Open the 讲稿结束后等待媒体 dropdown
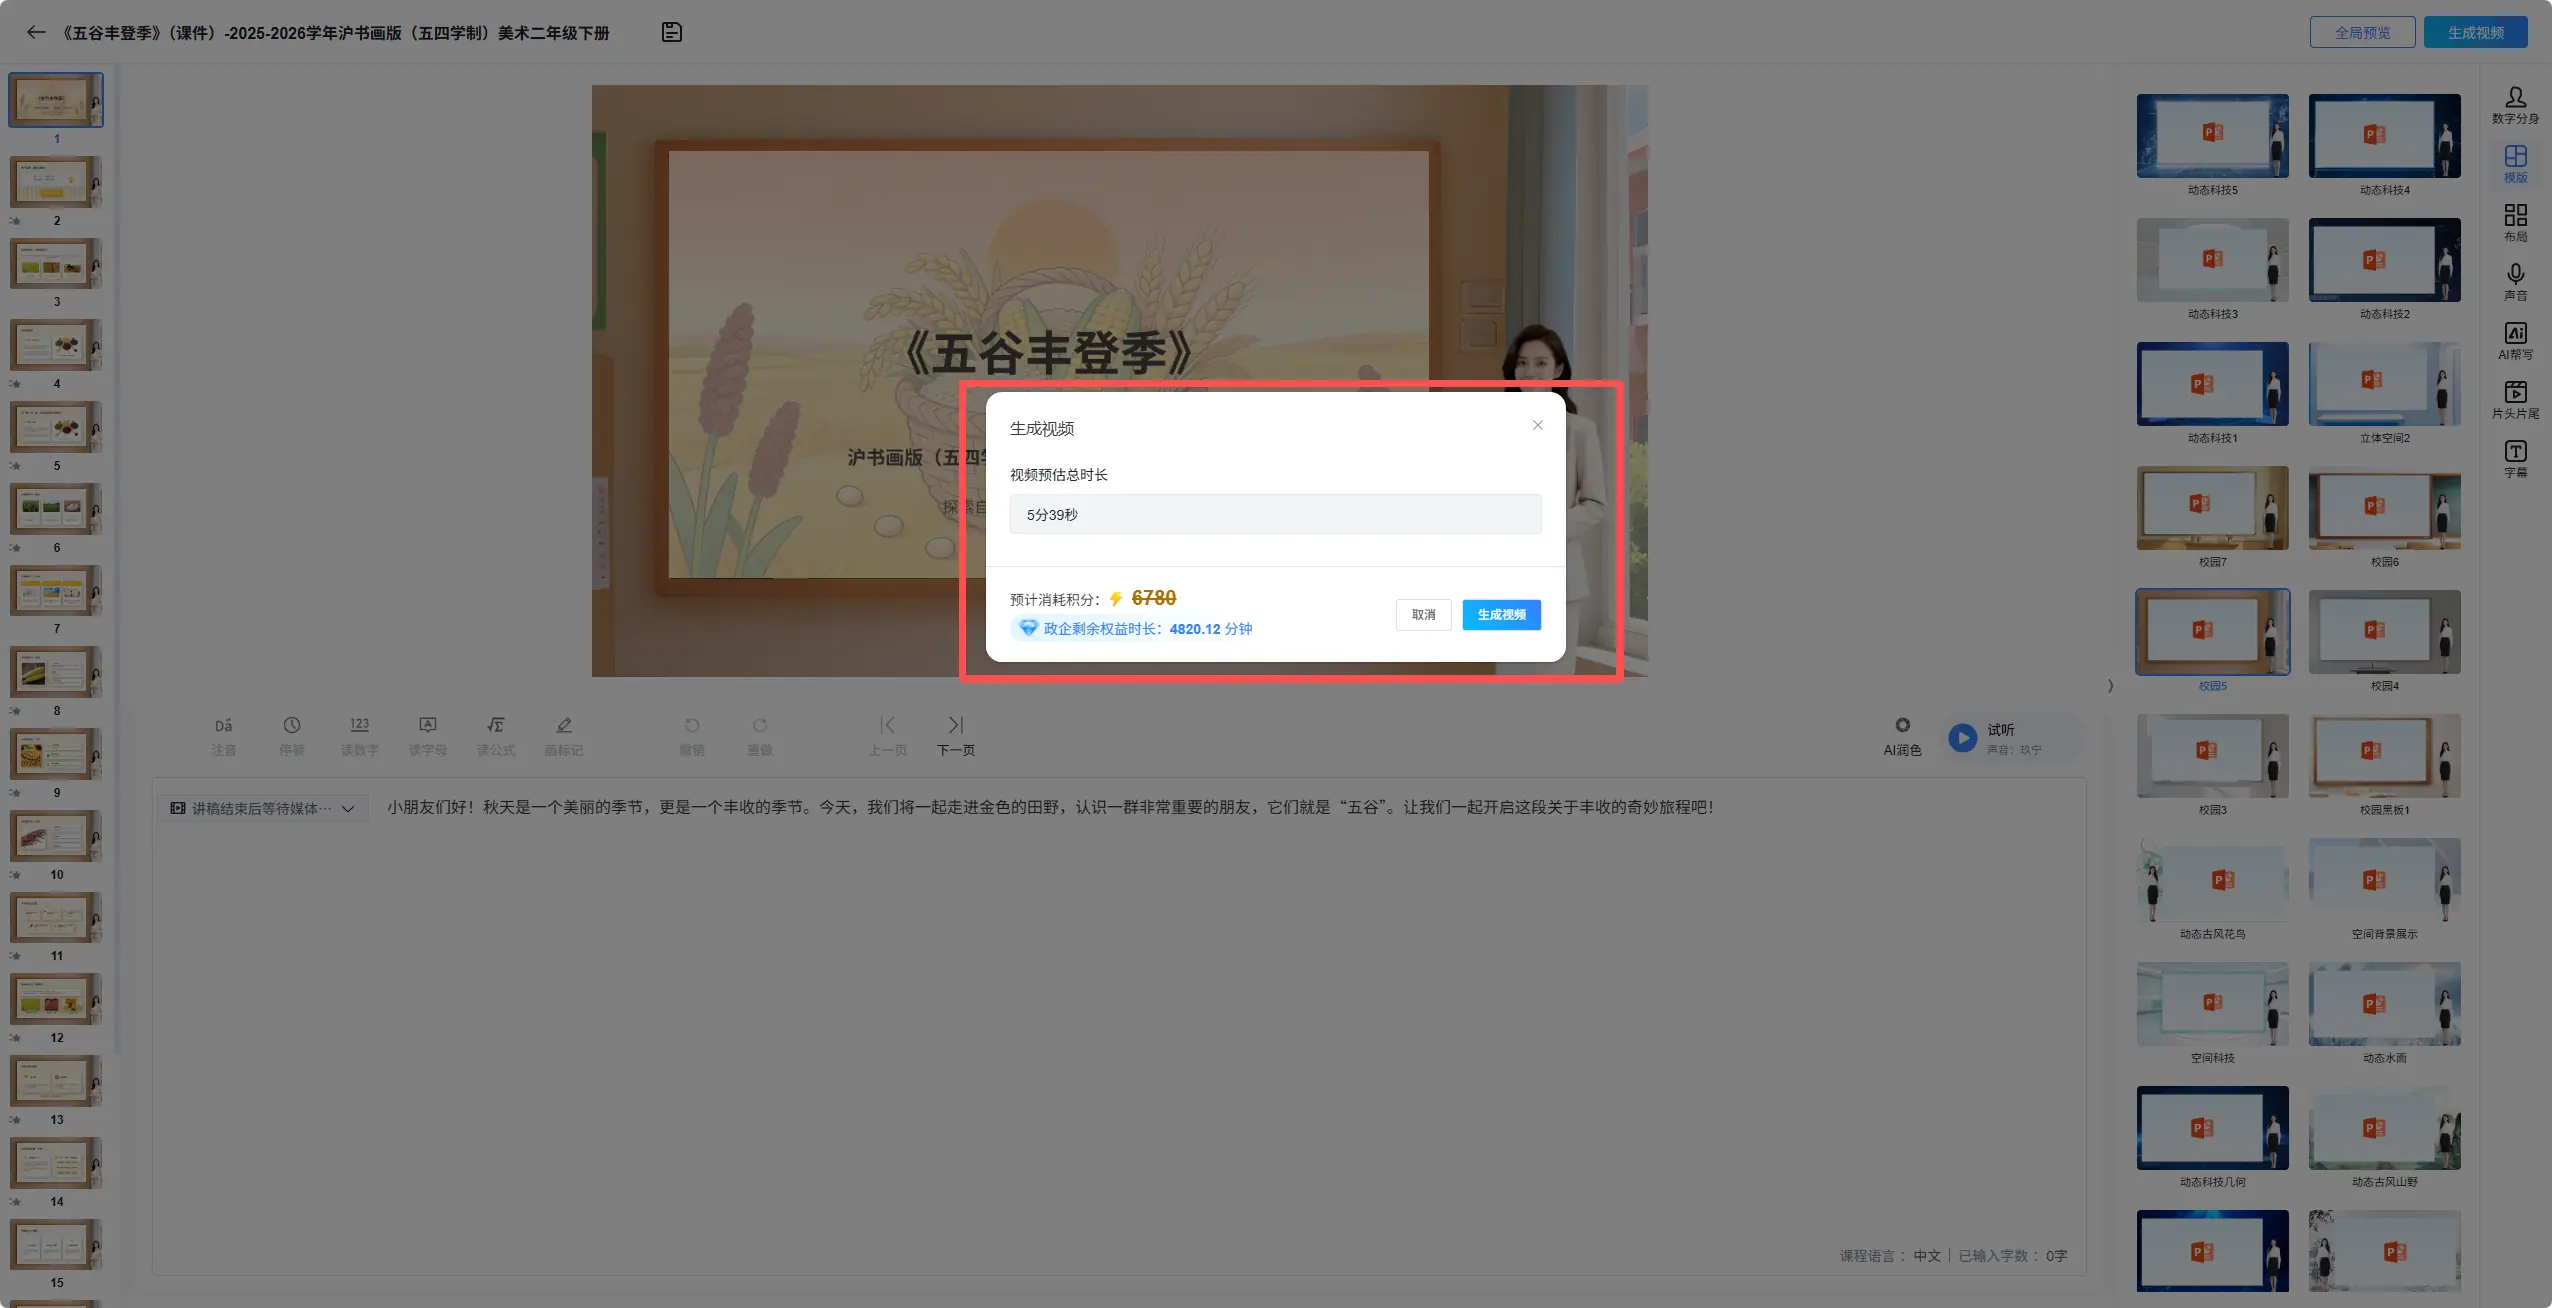Image resolution: width=2552 pixels, height=1308 pixels. coord(263,808)
